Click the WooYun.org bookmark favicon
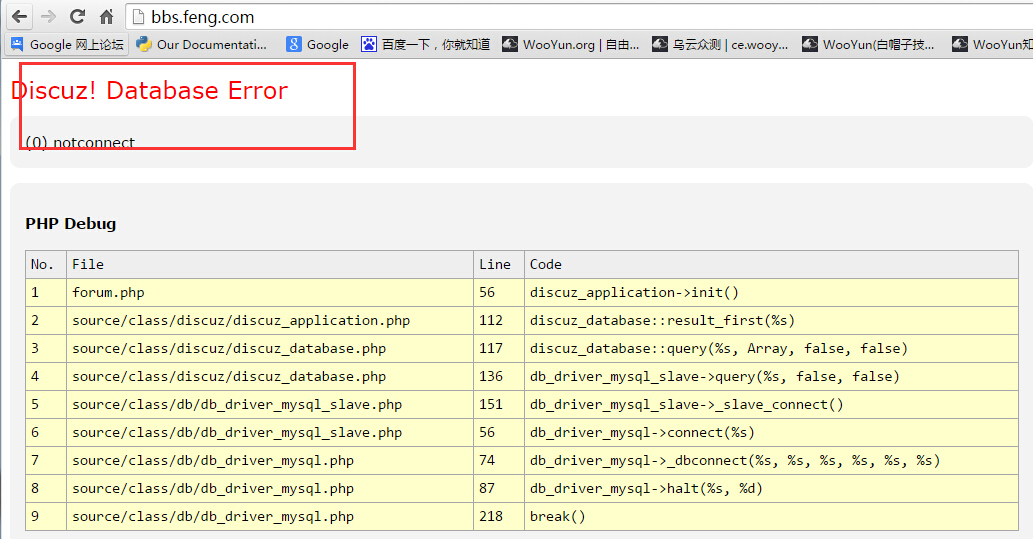The width and height of the screenshot is (1033, 539). pyautogui.click(x=510, y=44)
